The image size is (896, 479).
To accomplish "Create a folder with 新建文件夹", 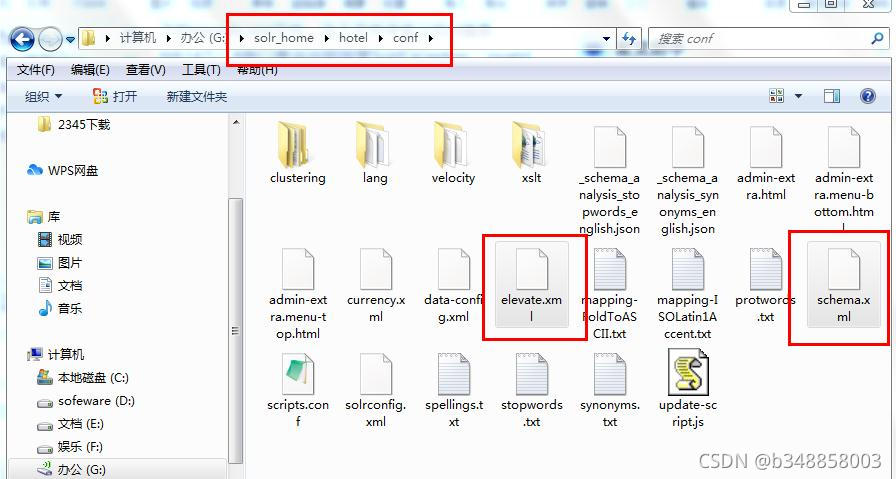I will pos(197,97).
